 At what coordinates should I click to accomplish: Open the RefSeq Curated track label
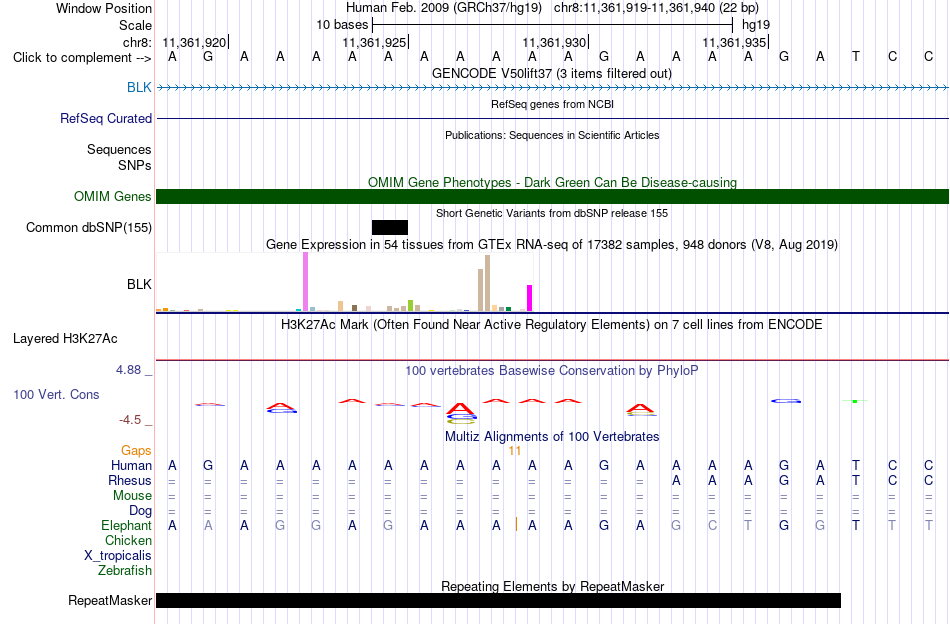pos(106,118)
